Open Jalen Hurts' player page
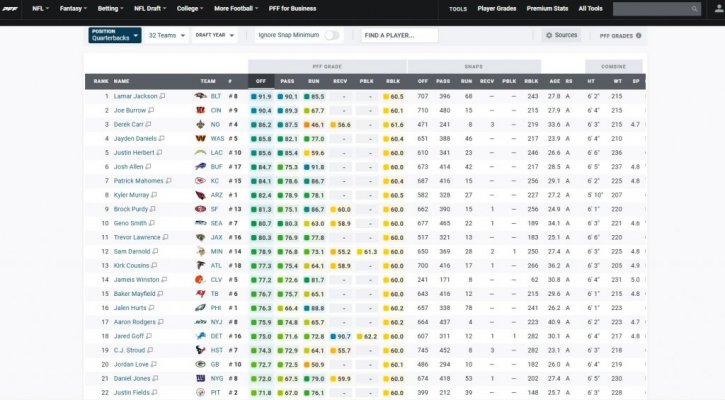725x400 pixels. (x=130, y=308)
